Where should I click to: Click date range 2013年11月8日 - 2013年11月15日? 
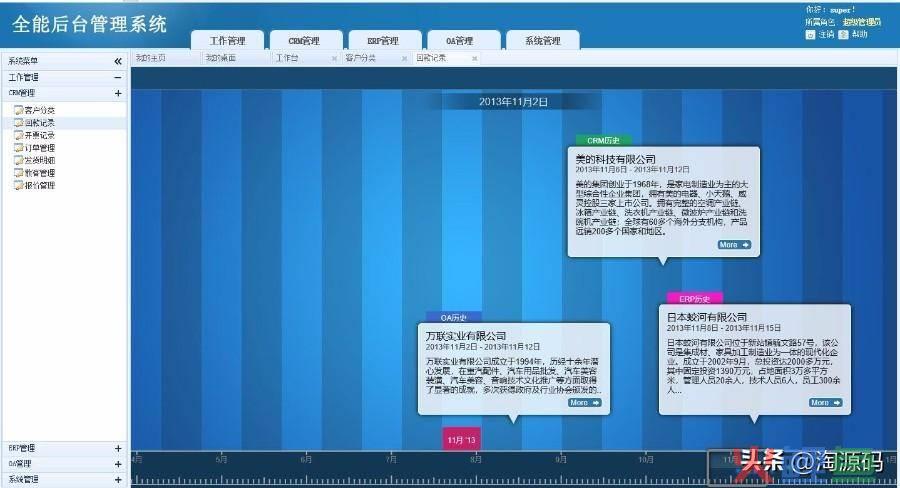[x=724, y=328]
